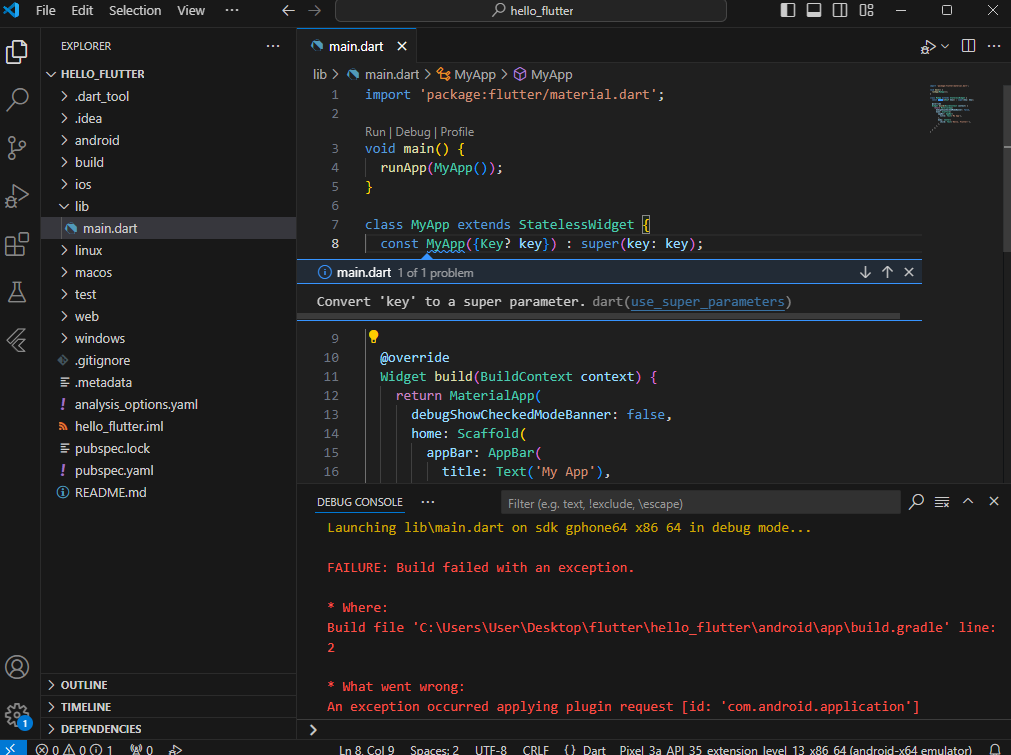Go to next problem arrow

[865, 272]
